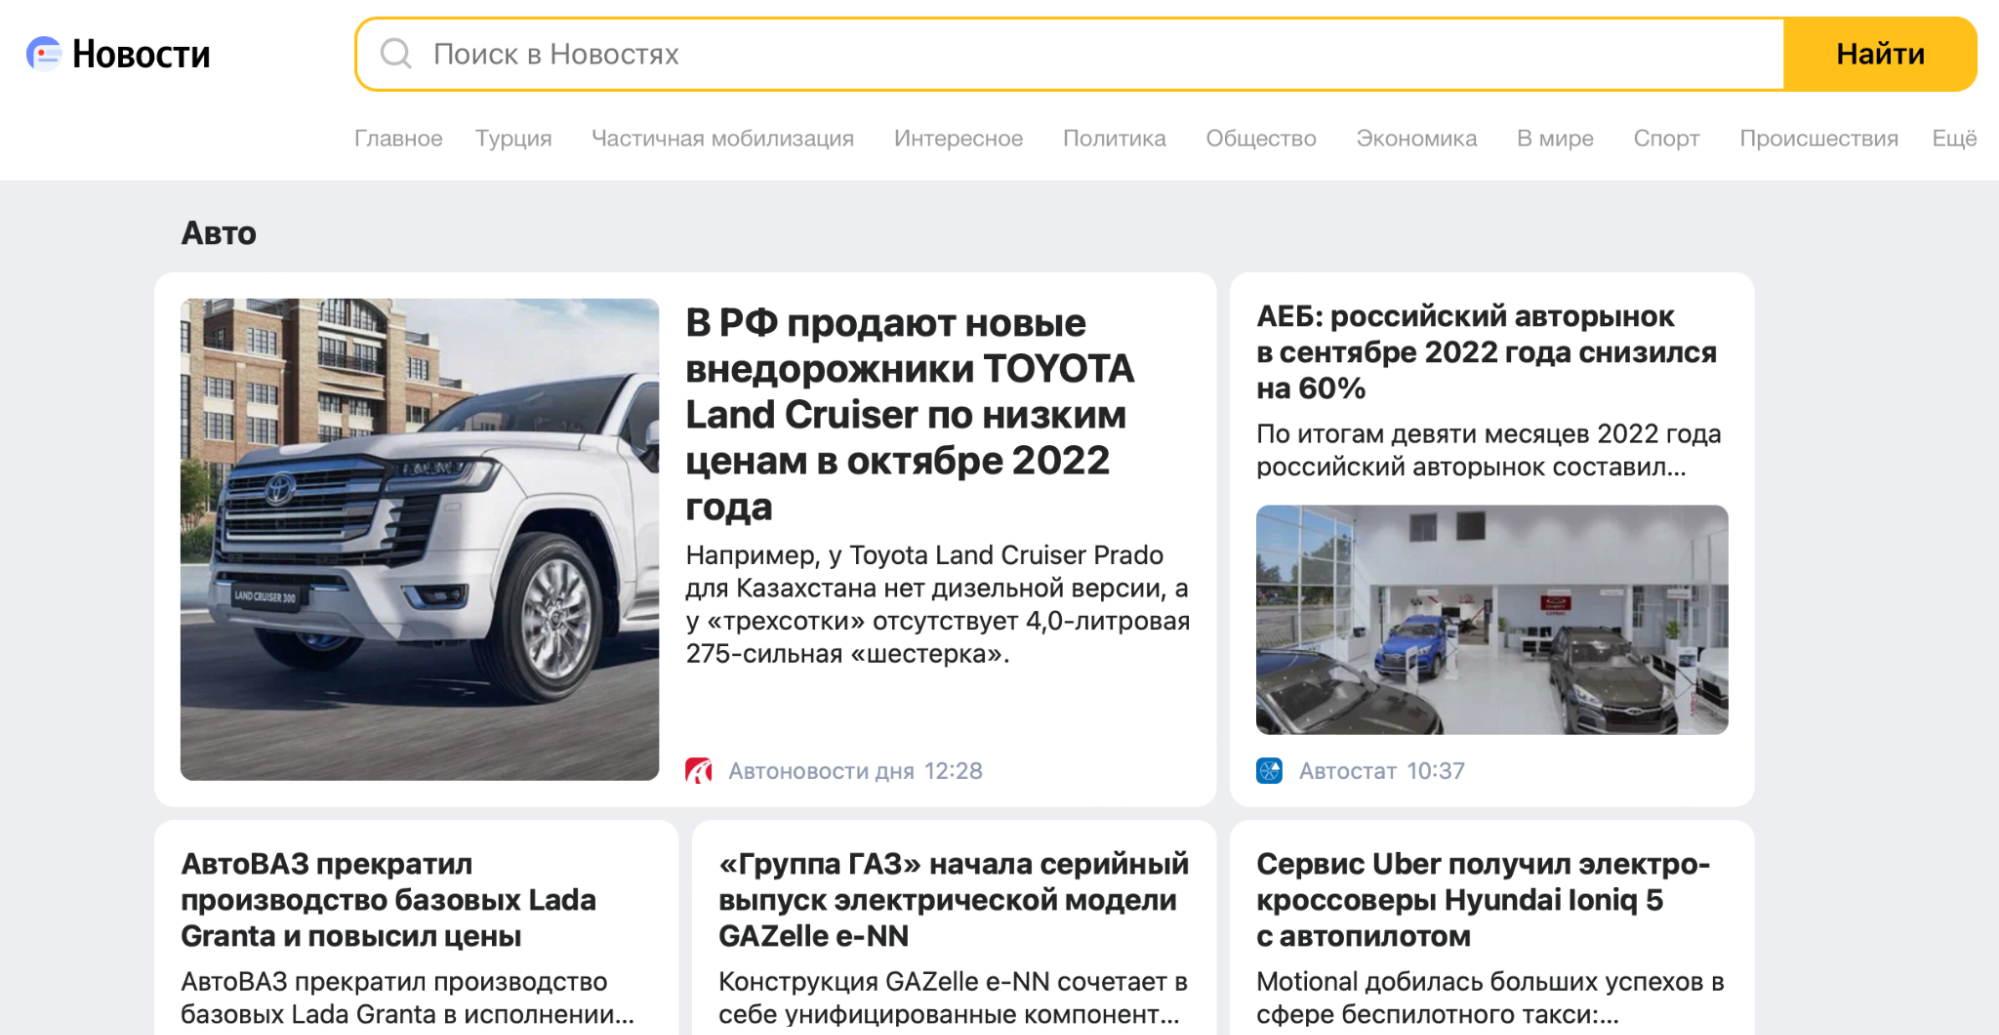Select the Экономика tab
The height and width of the screenshot is (1035, 1999).
pos(1416,138)
